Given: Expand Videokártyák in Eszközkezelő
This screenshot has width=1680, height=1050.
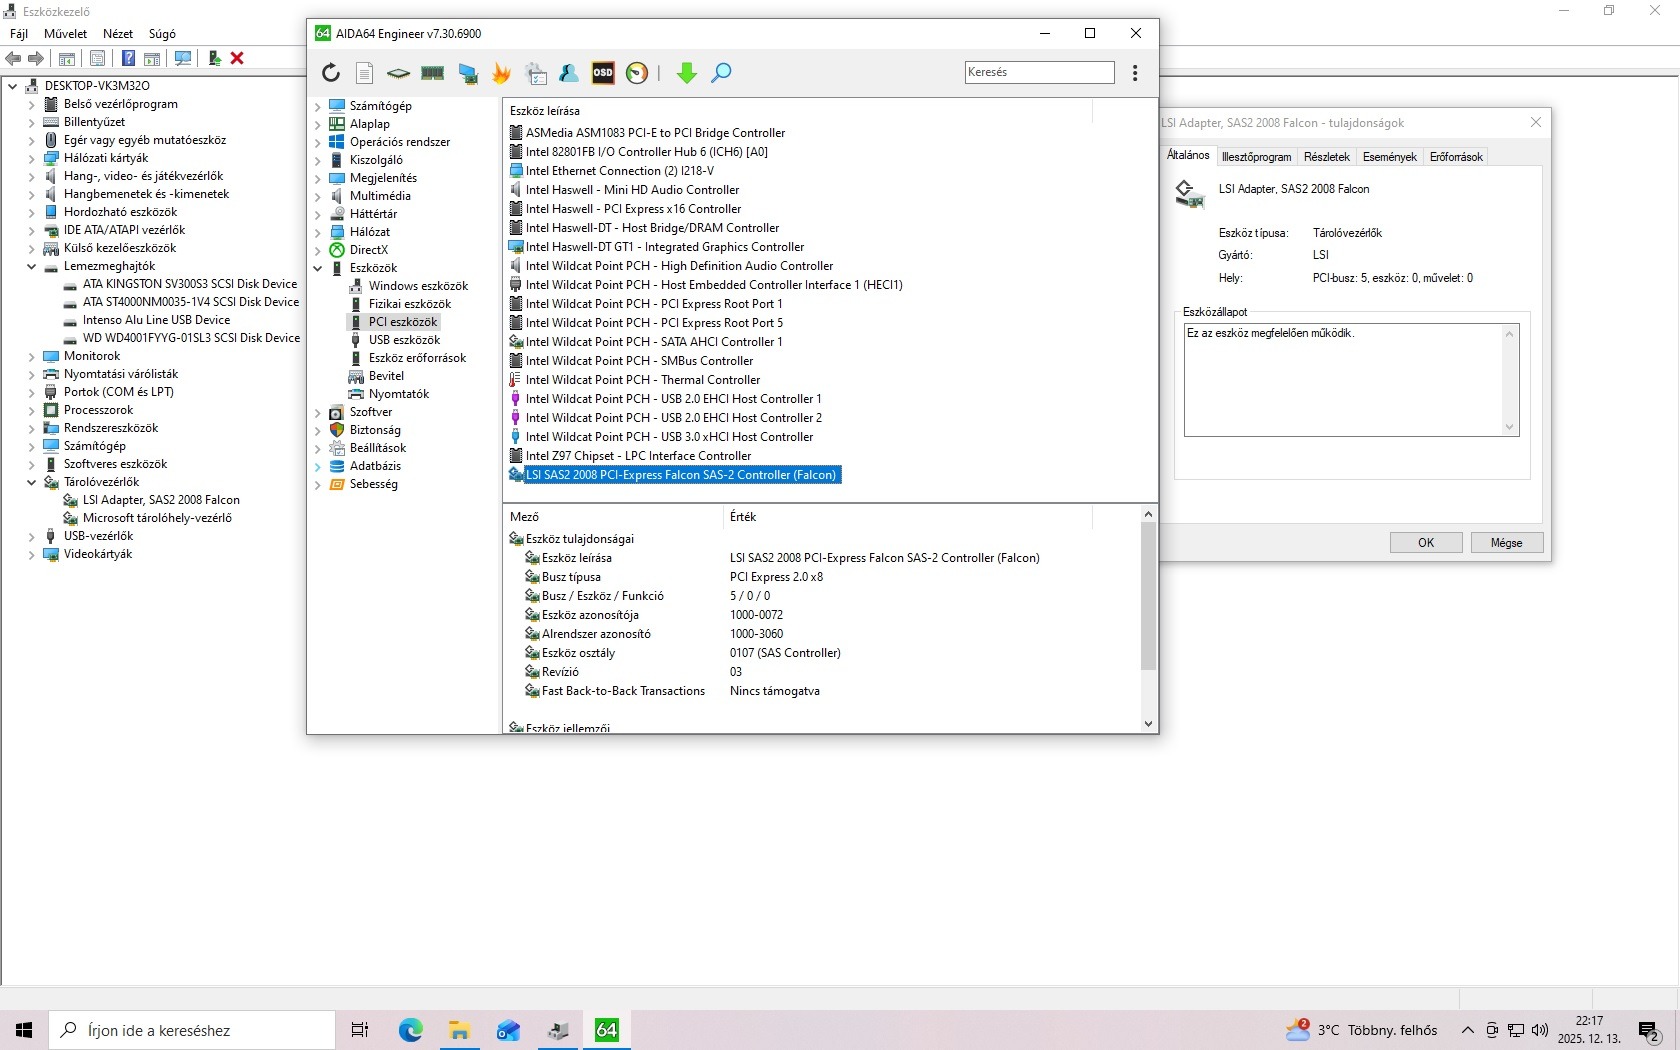Looking at the screenshot, I should (x=31, y=554).
